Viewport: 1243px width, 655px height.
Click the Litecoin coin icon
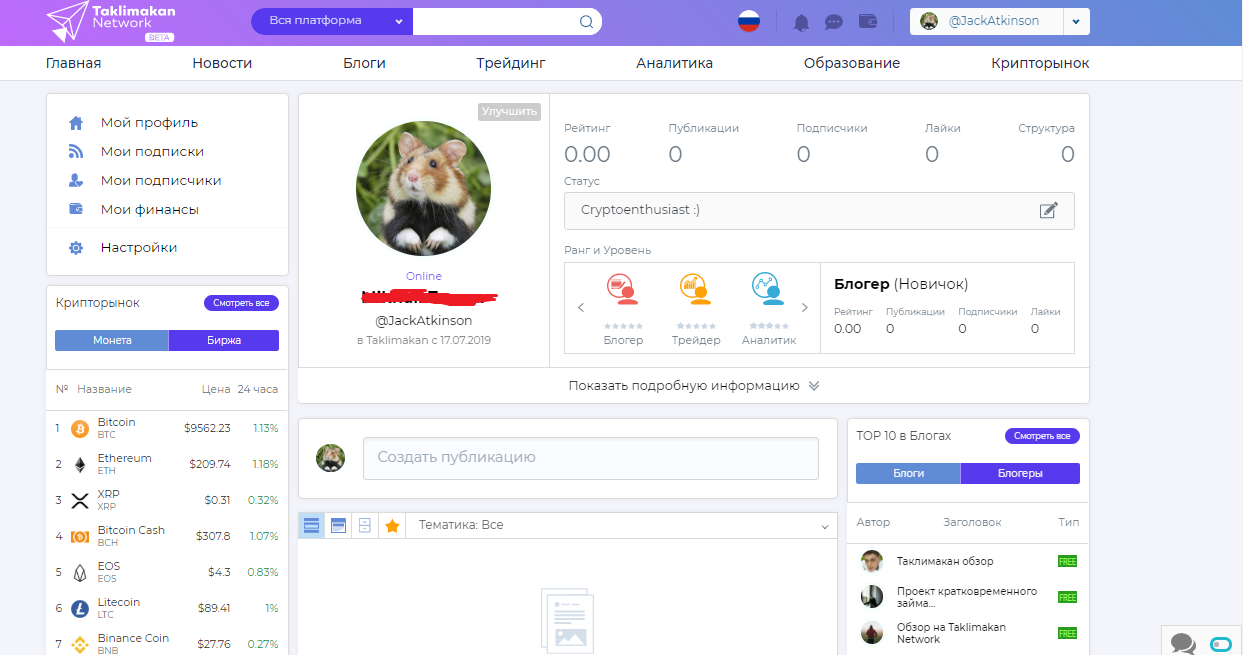click(80, 609)
